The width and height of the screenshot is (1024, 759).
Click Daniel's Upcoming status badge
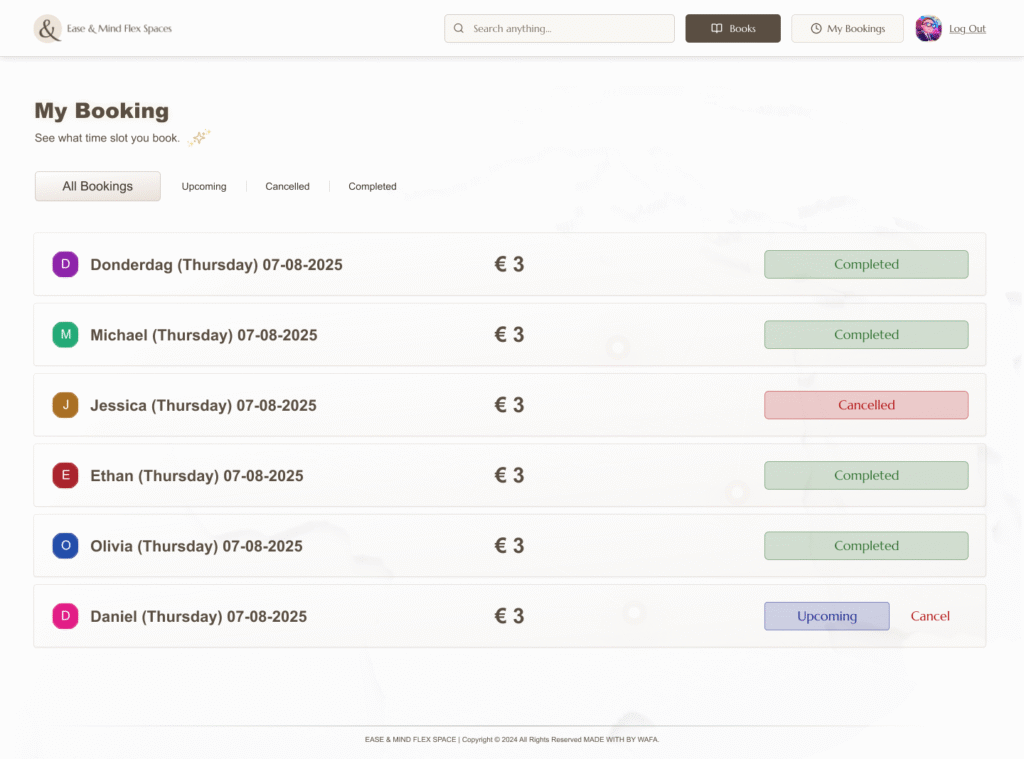point(826,616)
